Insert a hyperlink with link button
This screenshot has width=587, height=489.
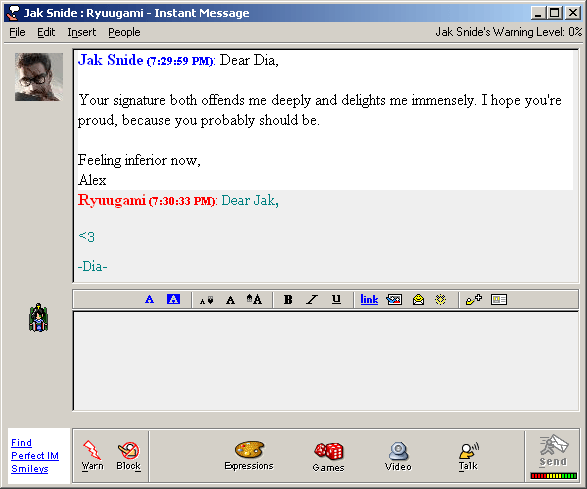point(369,300)
